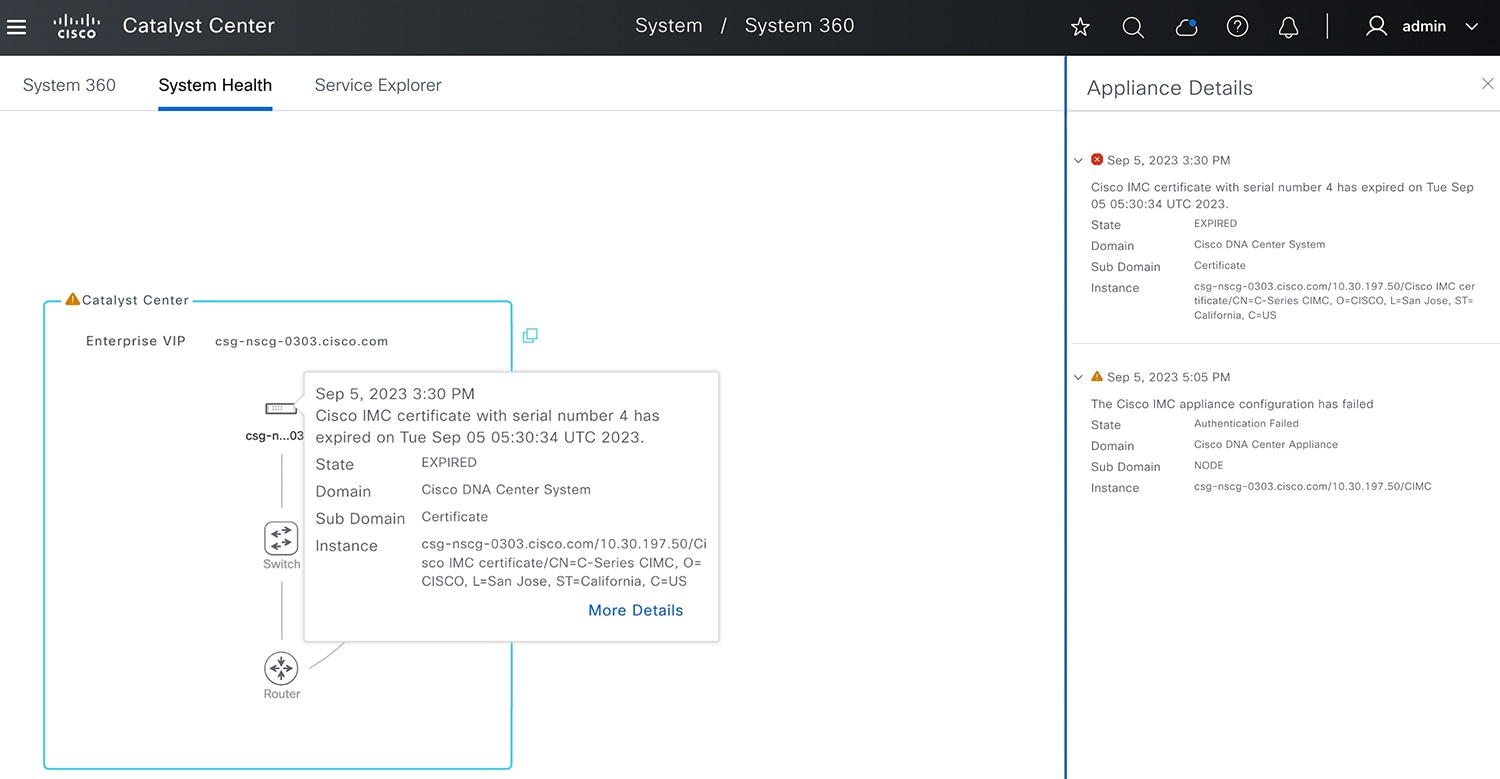Click tooltip Sub Domain value Certificate
The width and height of the screenshot is (1500, 779).
(x=455, y=517)
